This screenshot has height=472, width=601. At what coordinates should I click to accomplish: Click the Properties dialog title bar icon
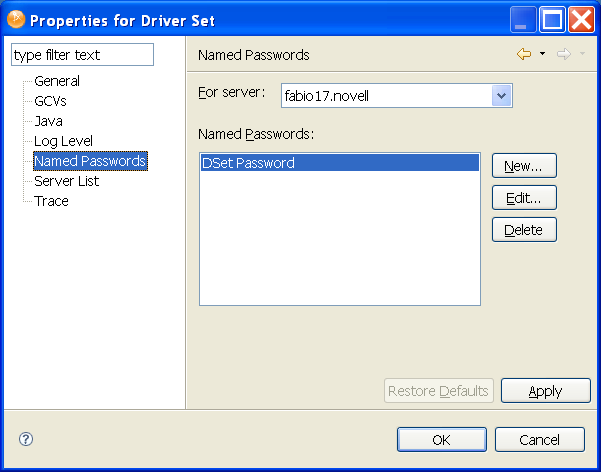tap(15, 19)
